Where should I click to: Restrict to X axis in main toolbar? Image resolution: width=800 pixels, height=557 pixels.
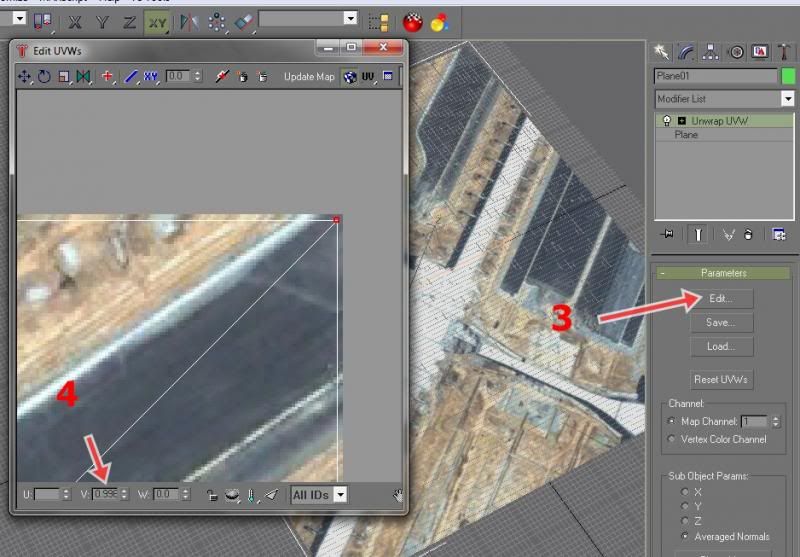(x=75, y=22)
